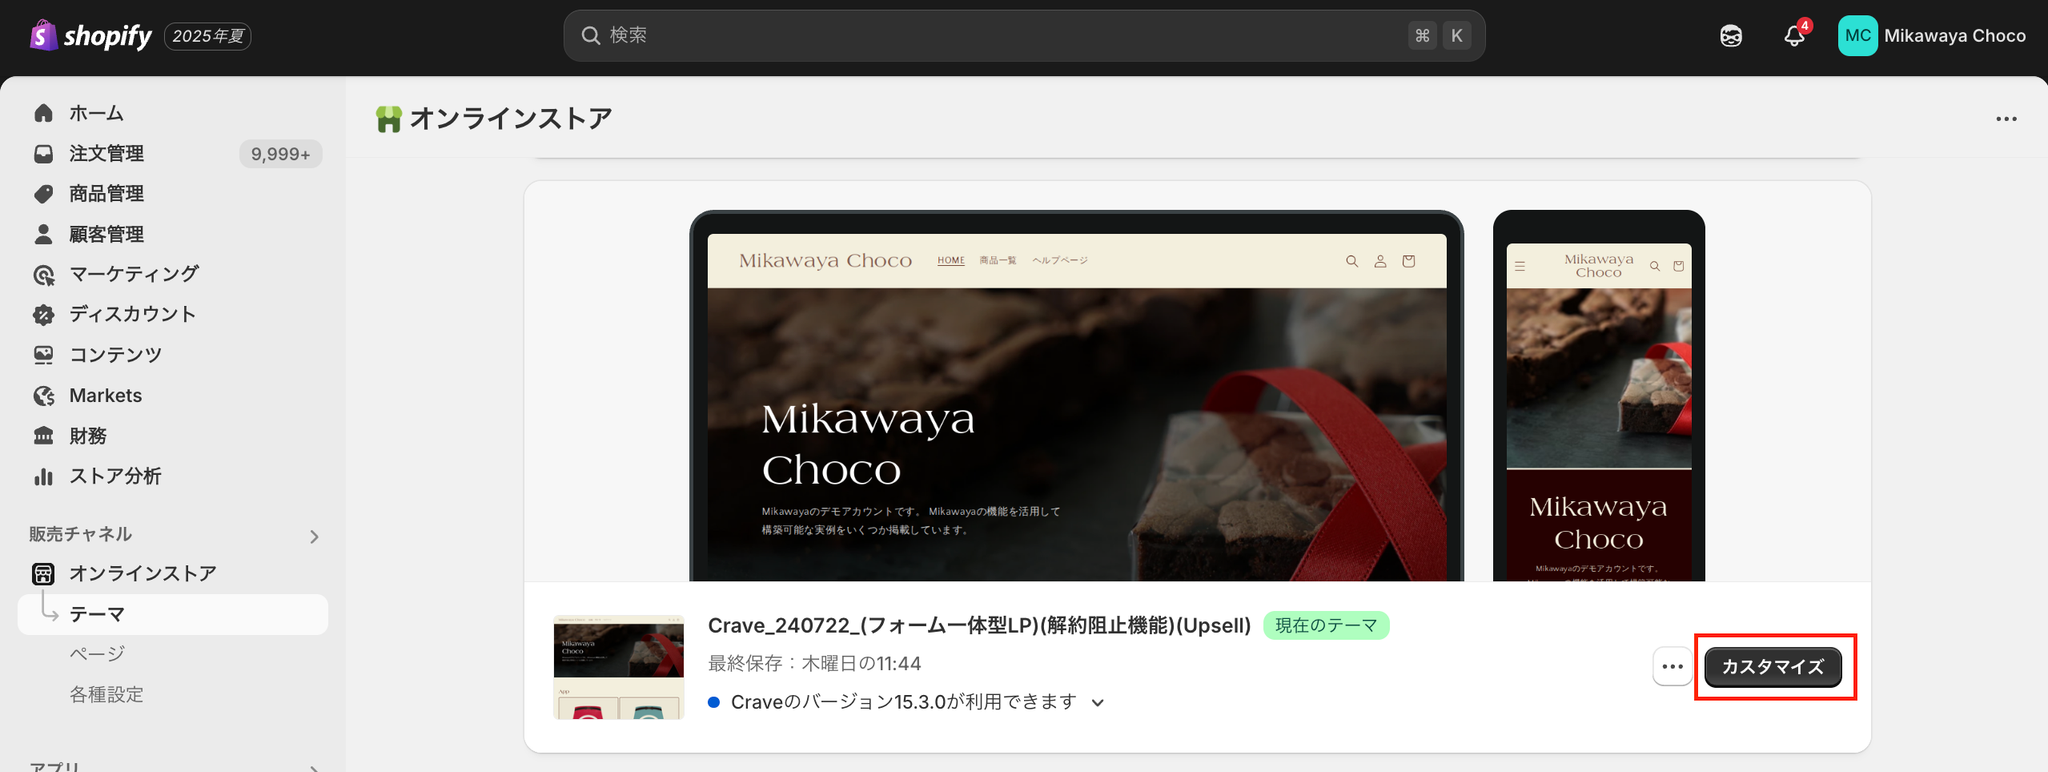Image resolution: width=2048 pixels, height=772 pixels.
Task: Click the inbox icon beside 注文管理
Action: coord(43,154)
